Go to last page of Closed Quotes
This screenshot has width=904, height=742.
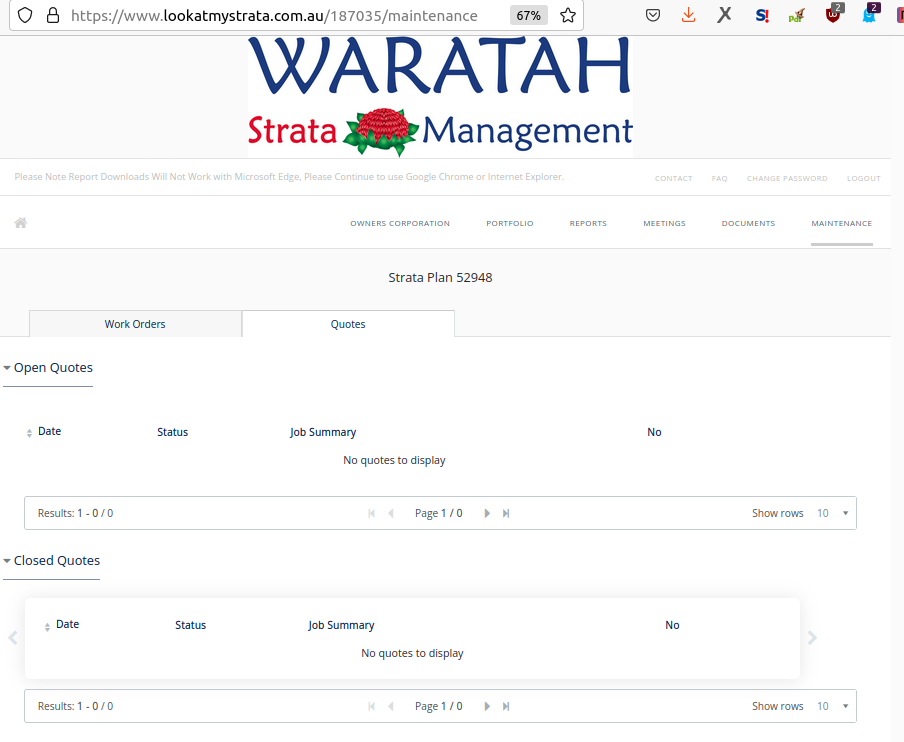click(x=506, y=706)
